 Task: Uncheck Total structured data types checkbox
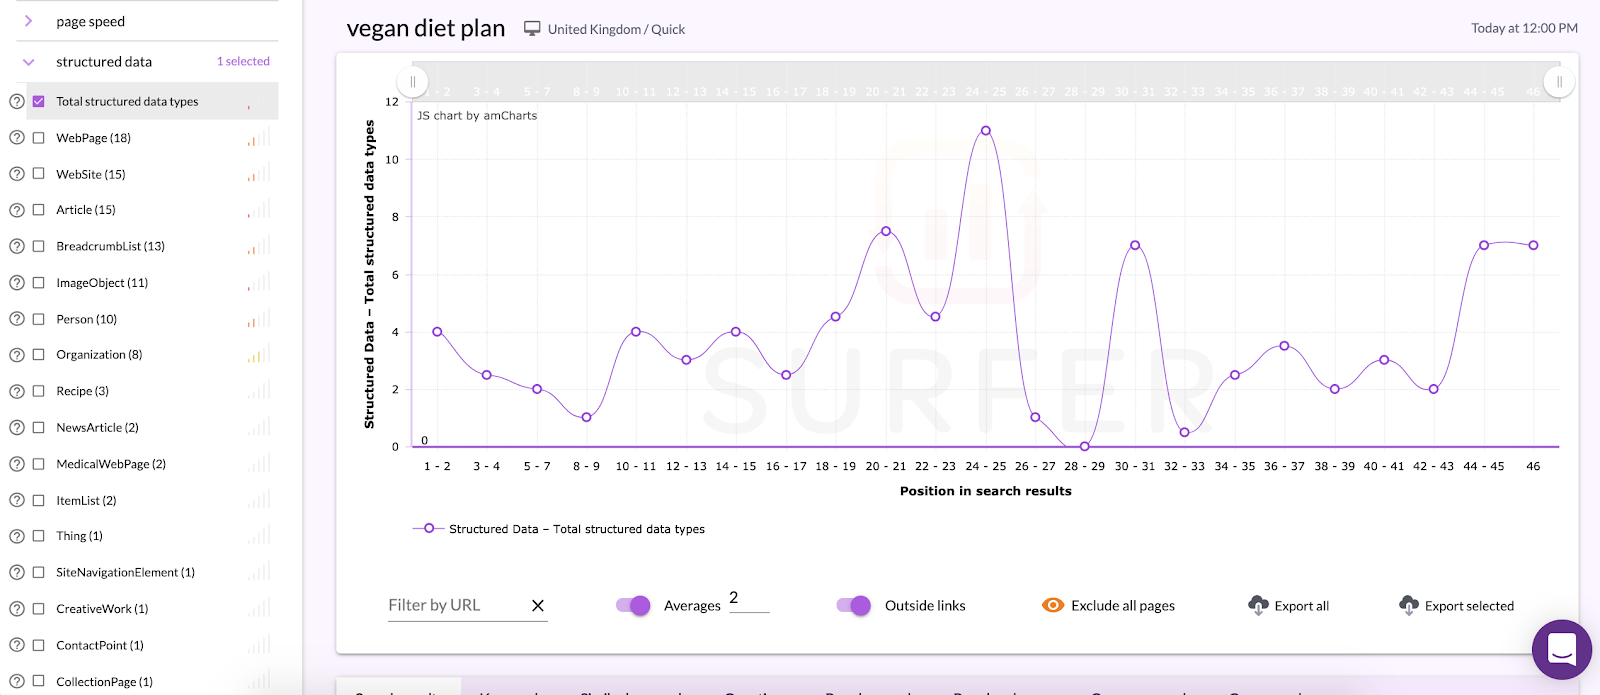click(39, 101)
